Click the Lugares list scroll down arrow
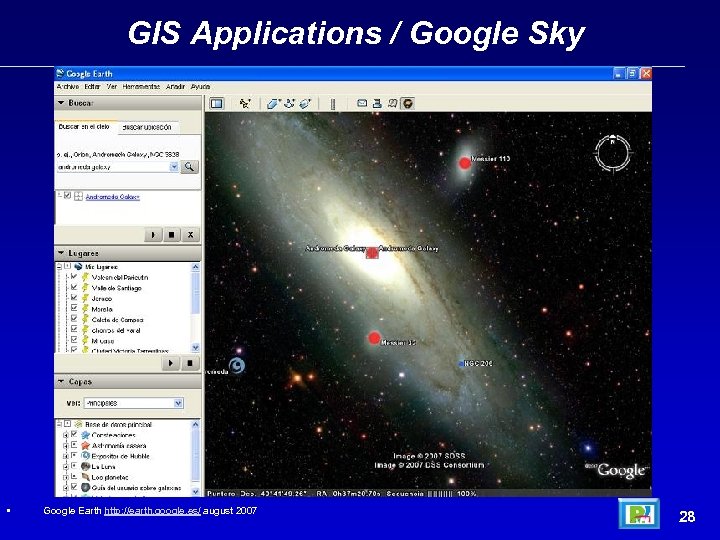Image resolution: width=720 pixels, height=540 pixels. [195, 348]
